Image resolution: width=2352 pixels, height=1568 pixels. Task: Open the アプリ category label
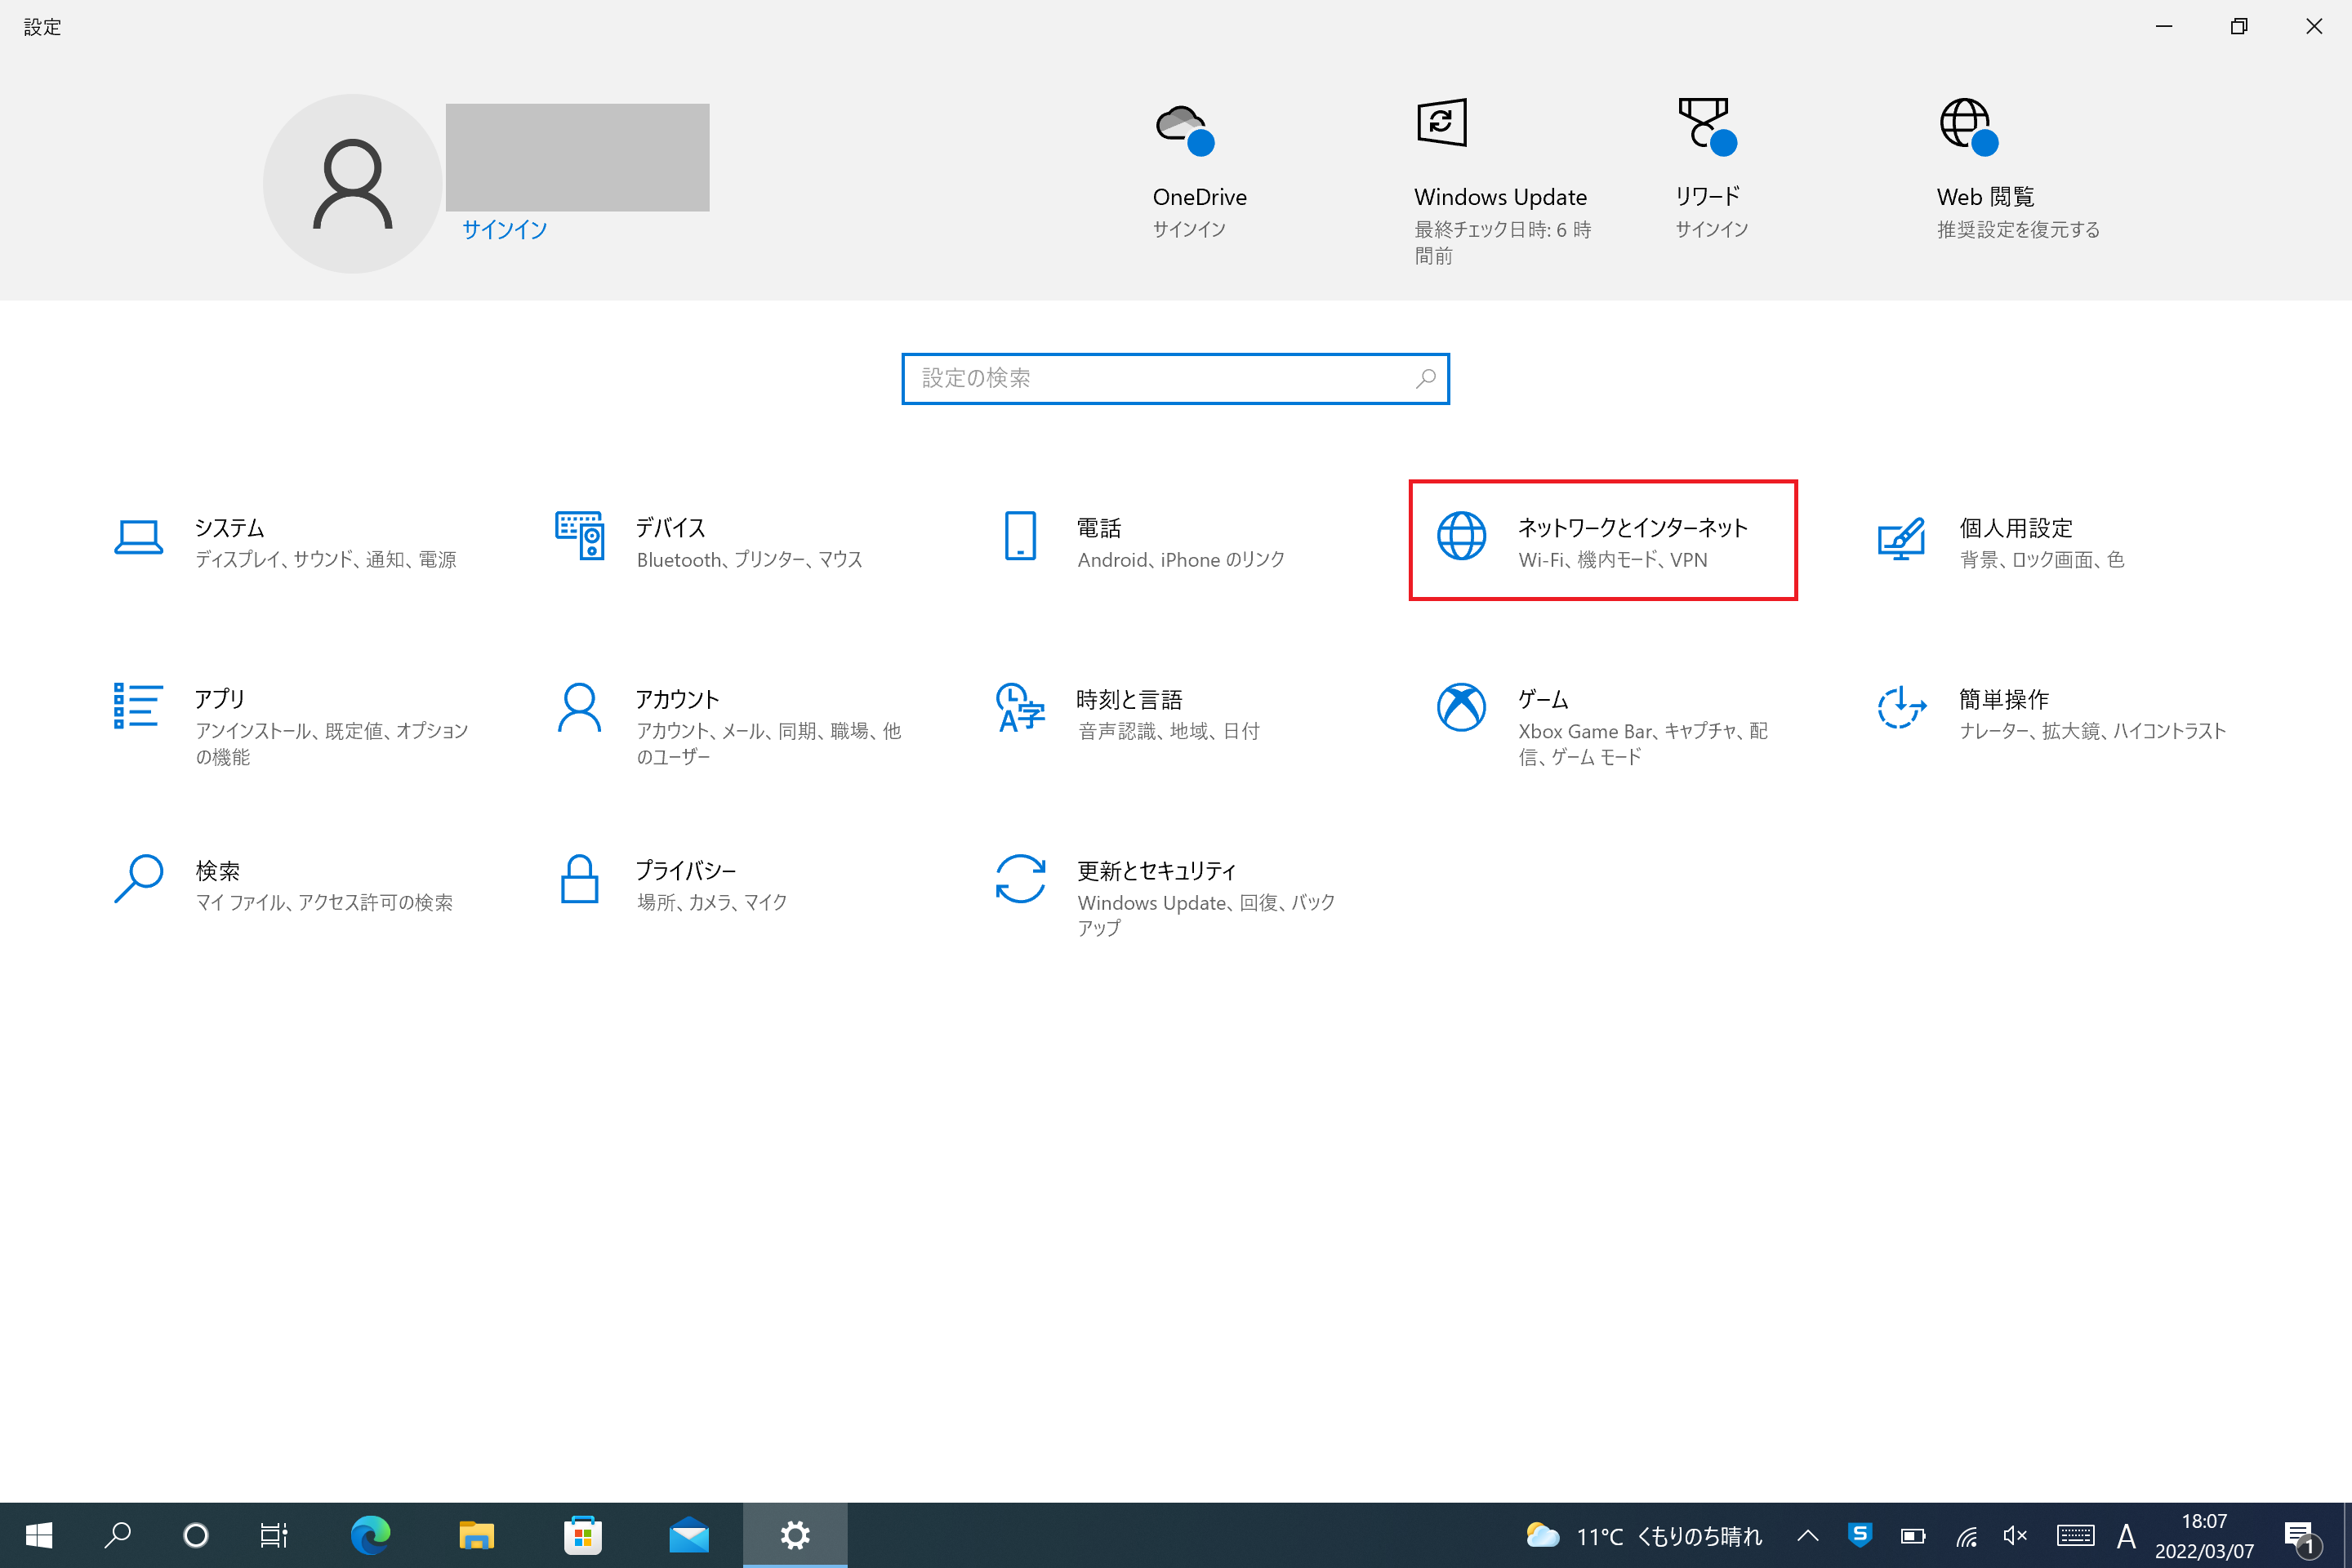point(220,698)
